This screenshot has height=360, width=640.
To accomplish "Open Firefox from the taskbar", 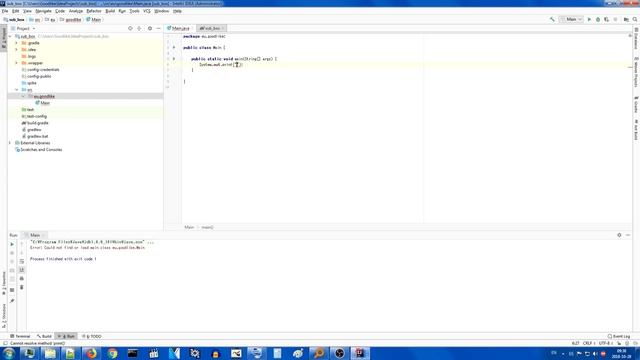I will coord(91,353).
